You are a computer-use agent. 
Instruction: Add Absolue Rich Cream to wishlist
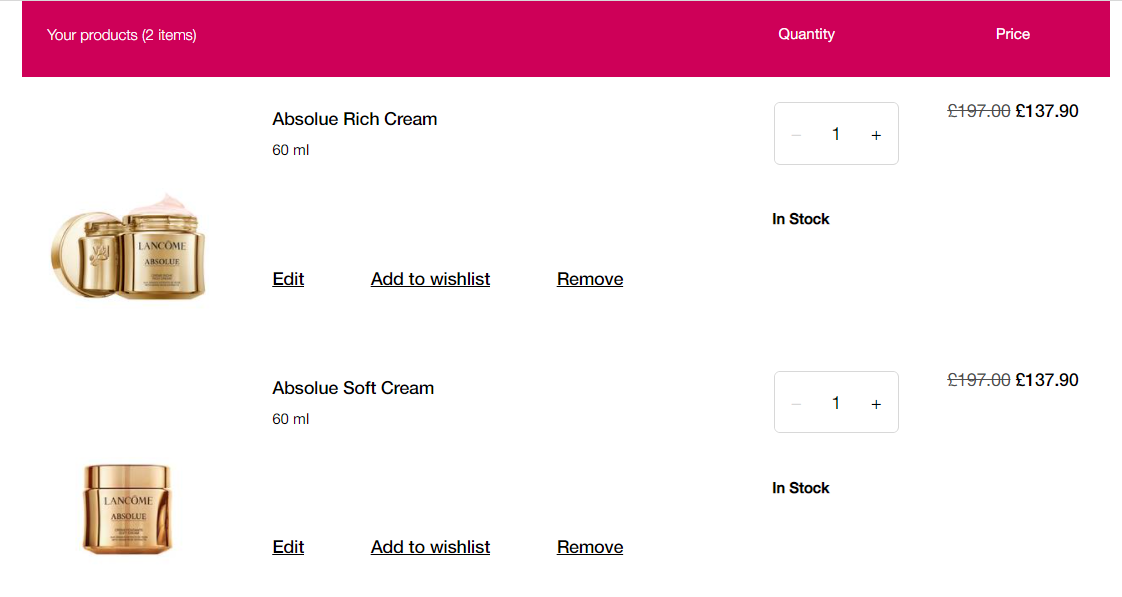point(430,279)
